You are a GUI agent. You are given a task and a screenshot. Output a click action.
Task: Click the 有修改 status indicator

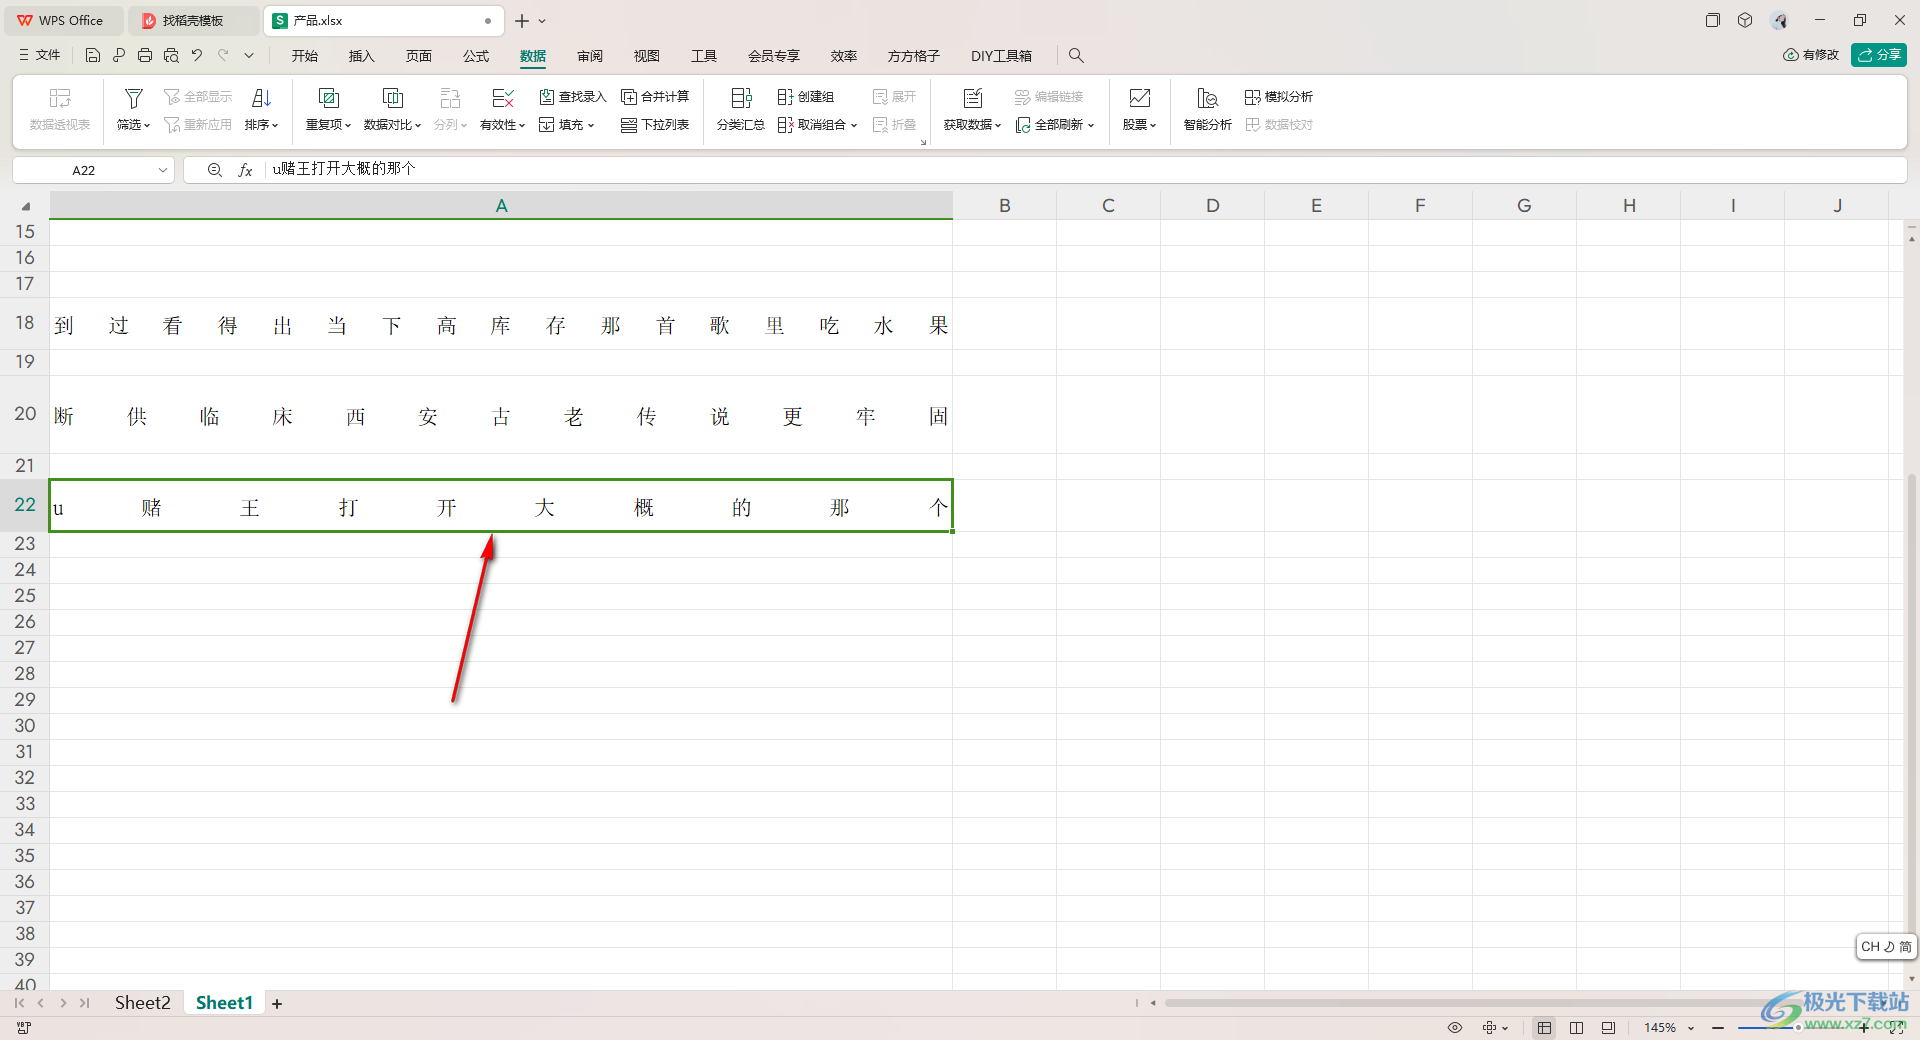1811,55
